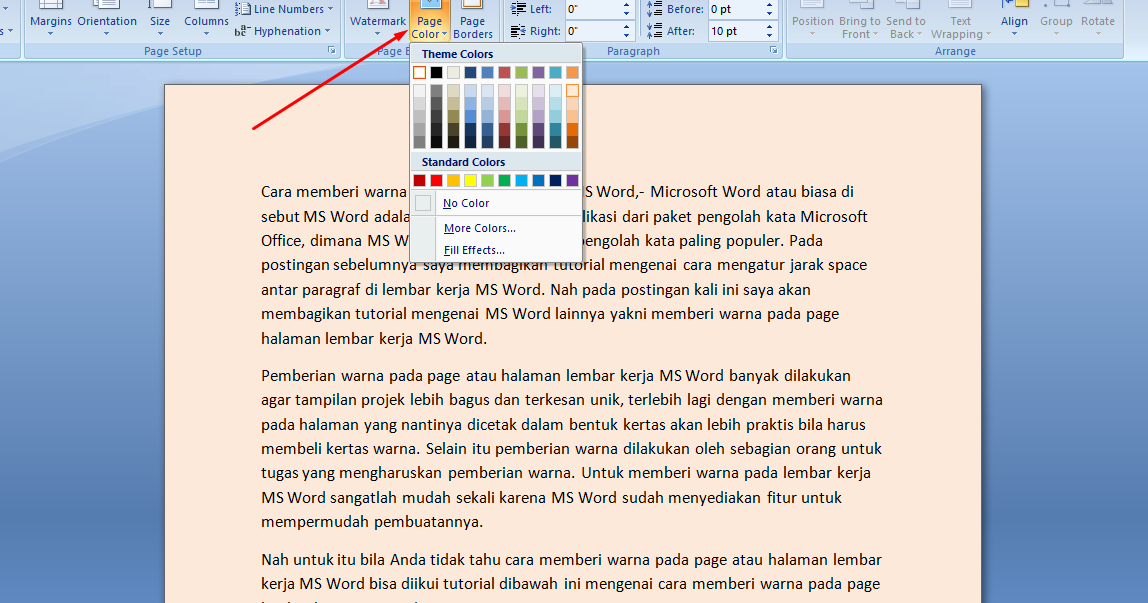Select the light blue standard color
The width and height of the screenshot is (1148, 603).
click(x=521, y=181)
